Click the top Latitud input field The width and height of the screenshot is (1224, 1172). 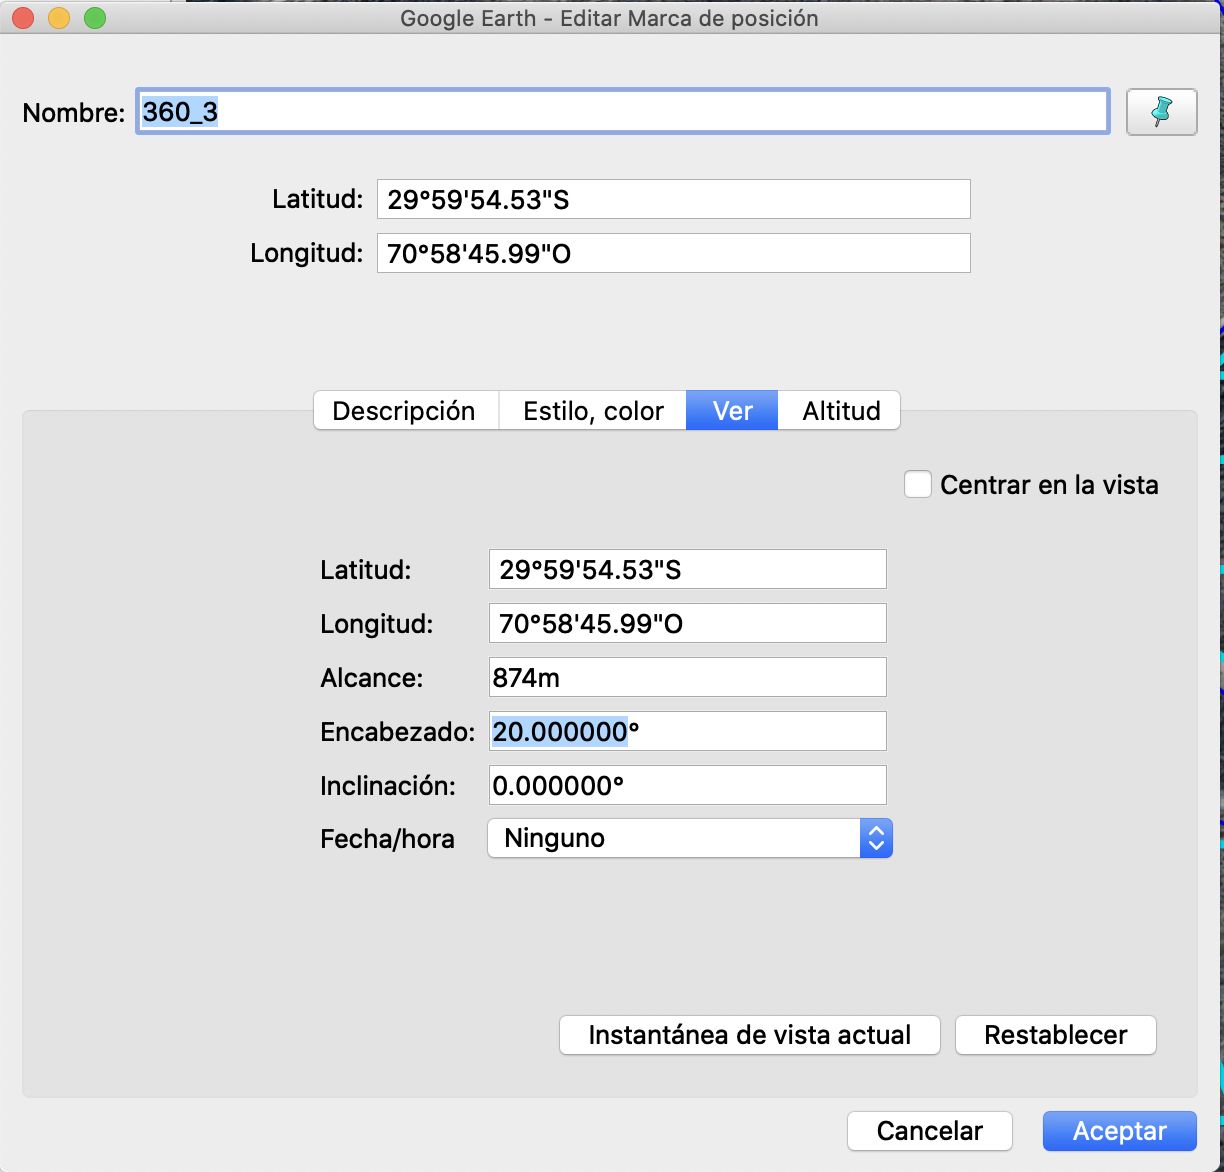click(x=673, y=200)
